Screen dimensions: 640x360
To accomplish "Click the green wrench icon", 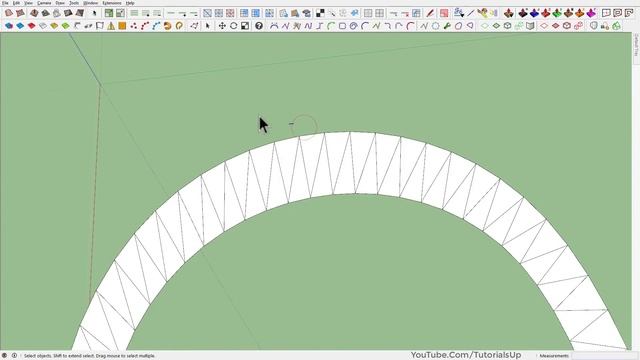I will click(x=447, y=26).
